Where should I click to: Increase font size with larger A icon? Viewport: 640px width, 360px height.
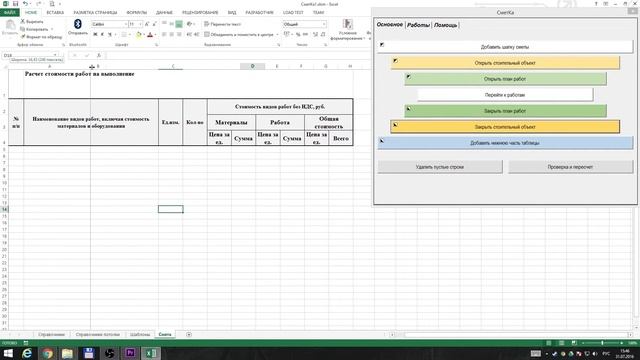147,24
